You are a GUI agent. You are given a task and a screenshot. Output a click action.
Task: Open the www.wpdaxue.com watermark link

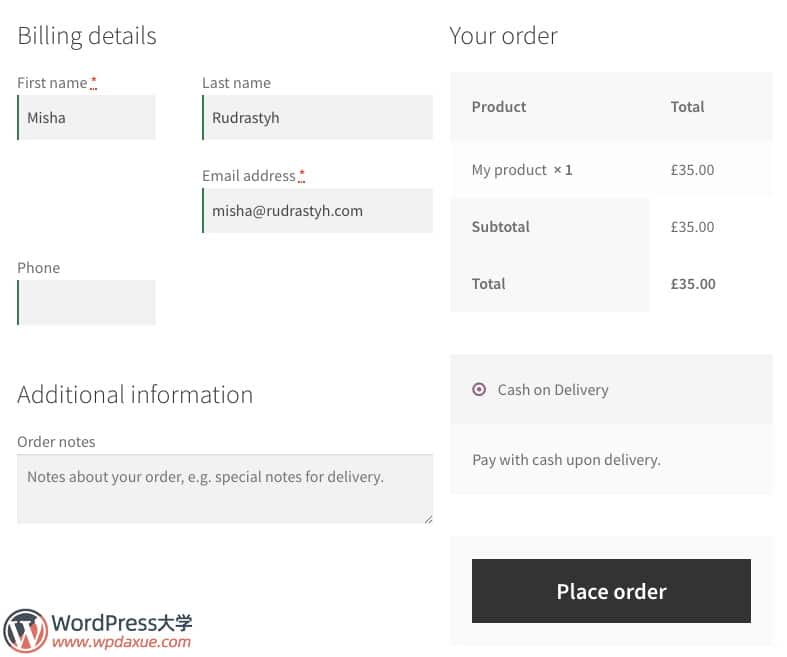pyautogui.click(x=121, y=642)
